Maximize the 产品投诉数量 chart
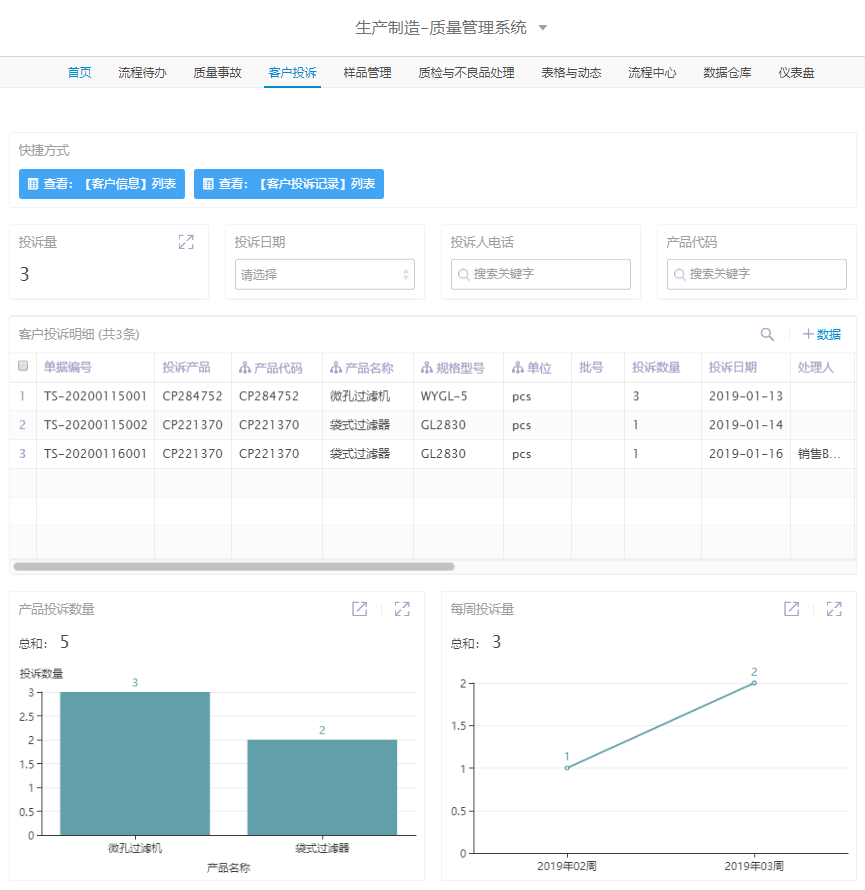This screenshot has width=865, height=890. 402,609
